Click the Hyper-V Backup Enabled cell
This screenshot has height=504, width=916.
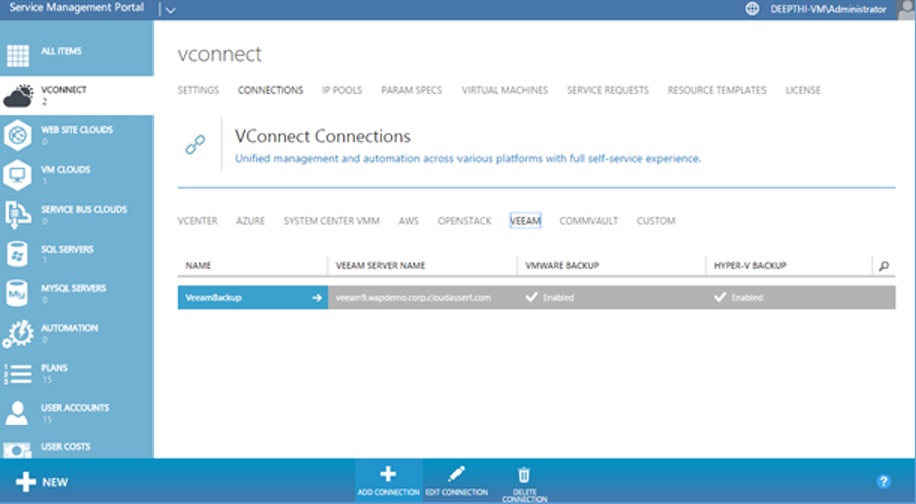[x=800, y=298]
